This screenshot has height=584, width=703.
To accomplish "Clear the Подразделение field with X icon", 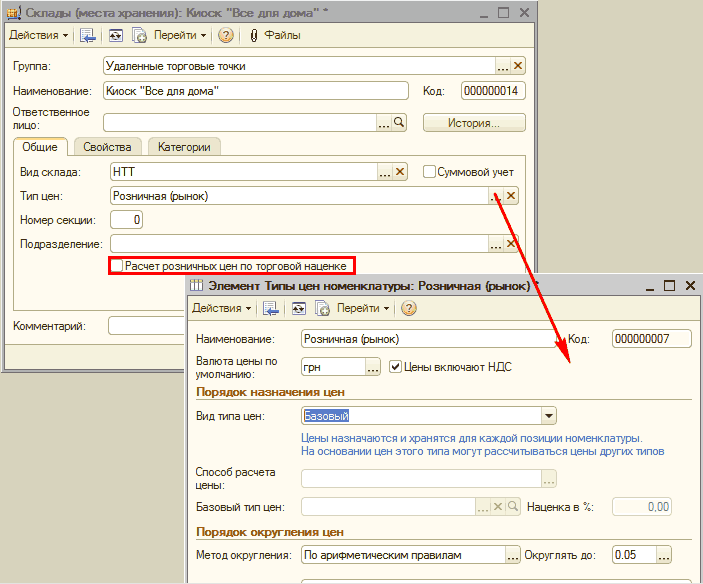I will point(512,243).
